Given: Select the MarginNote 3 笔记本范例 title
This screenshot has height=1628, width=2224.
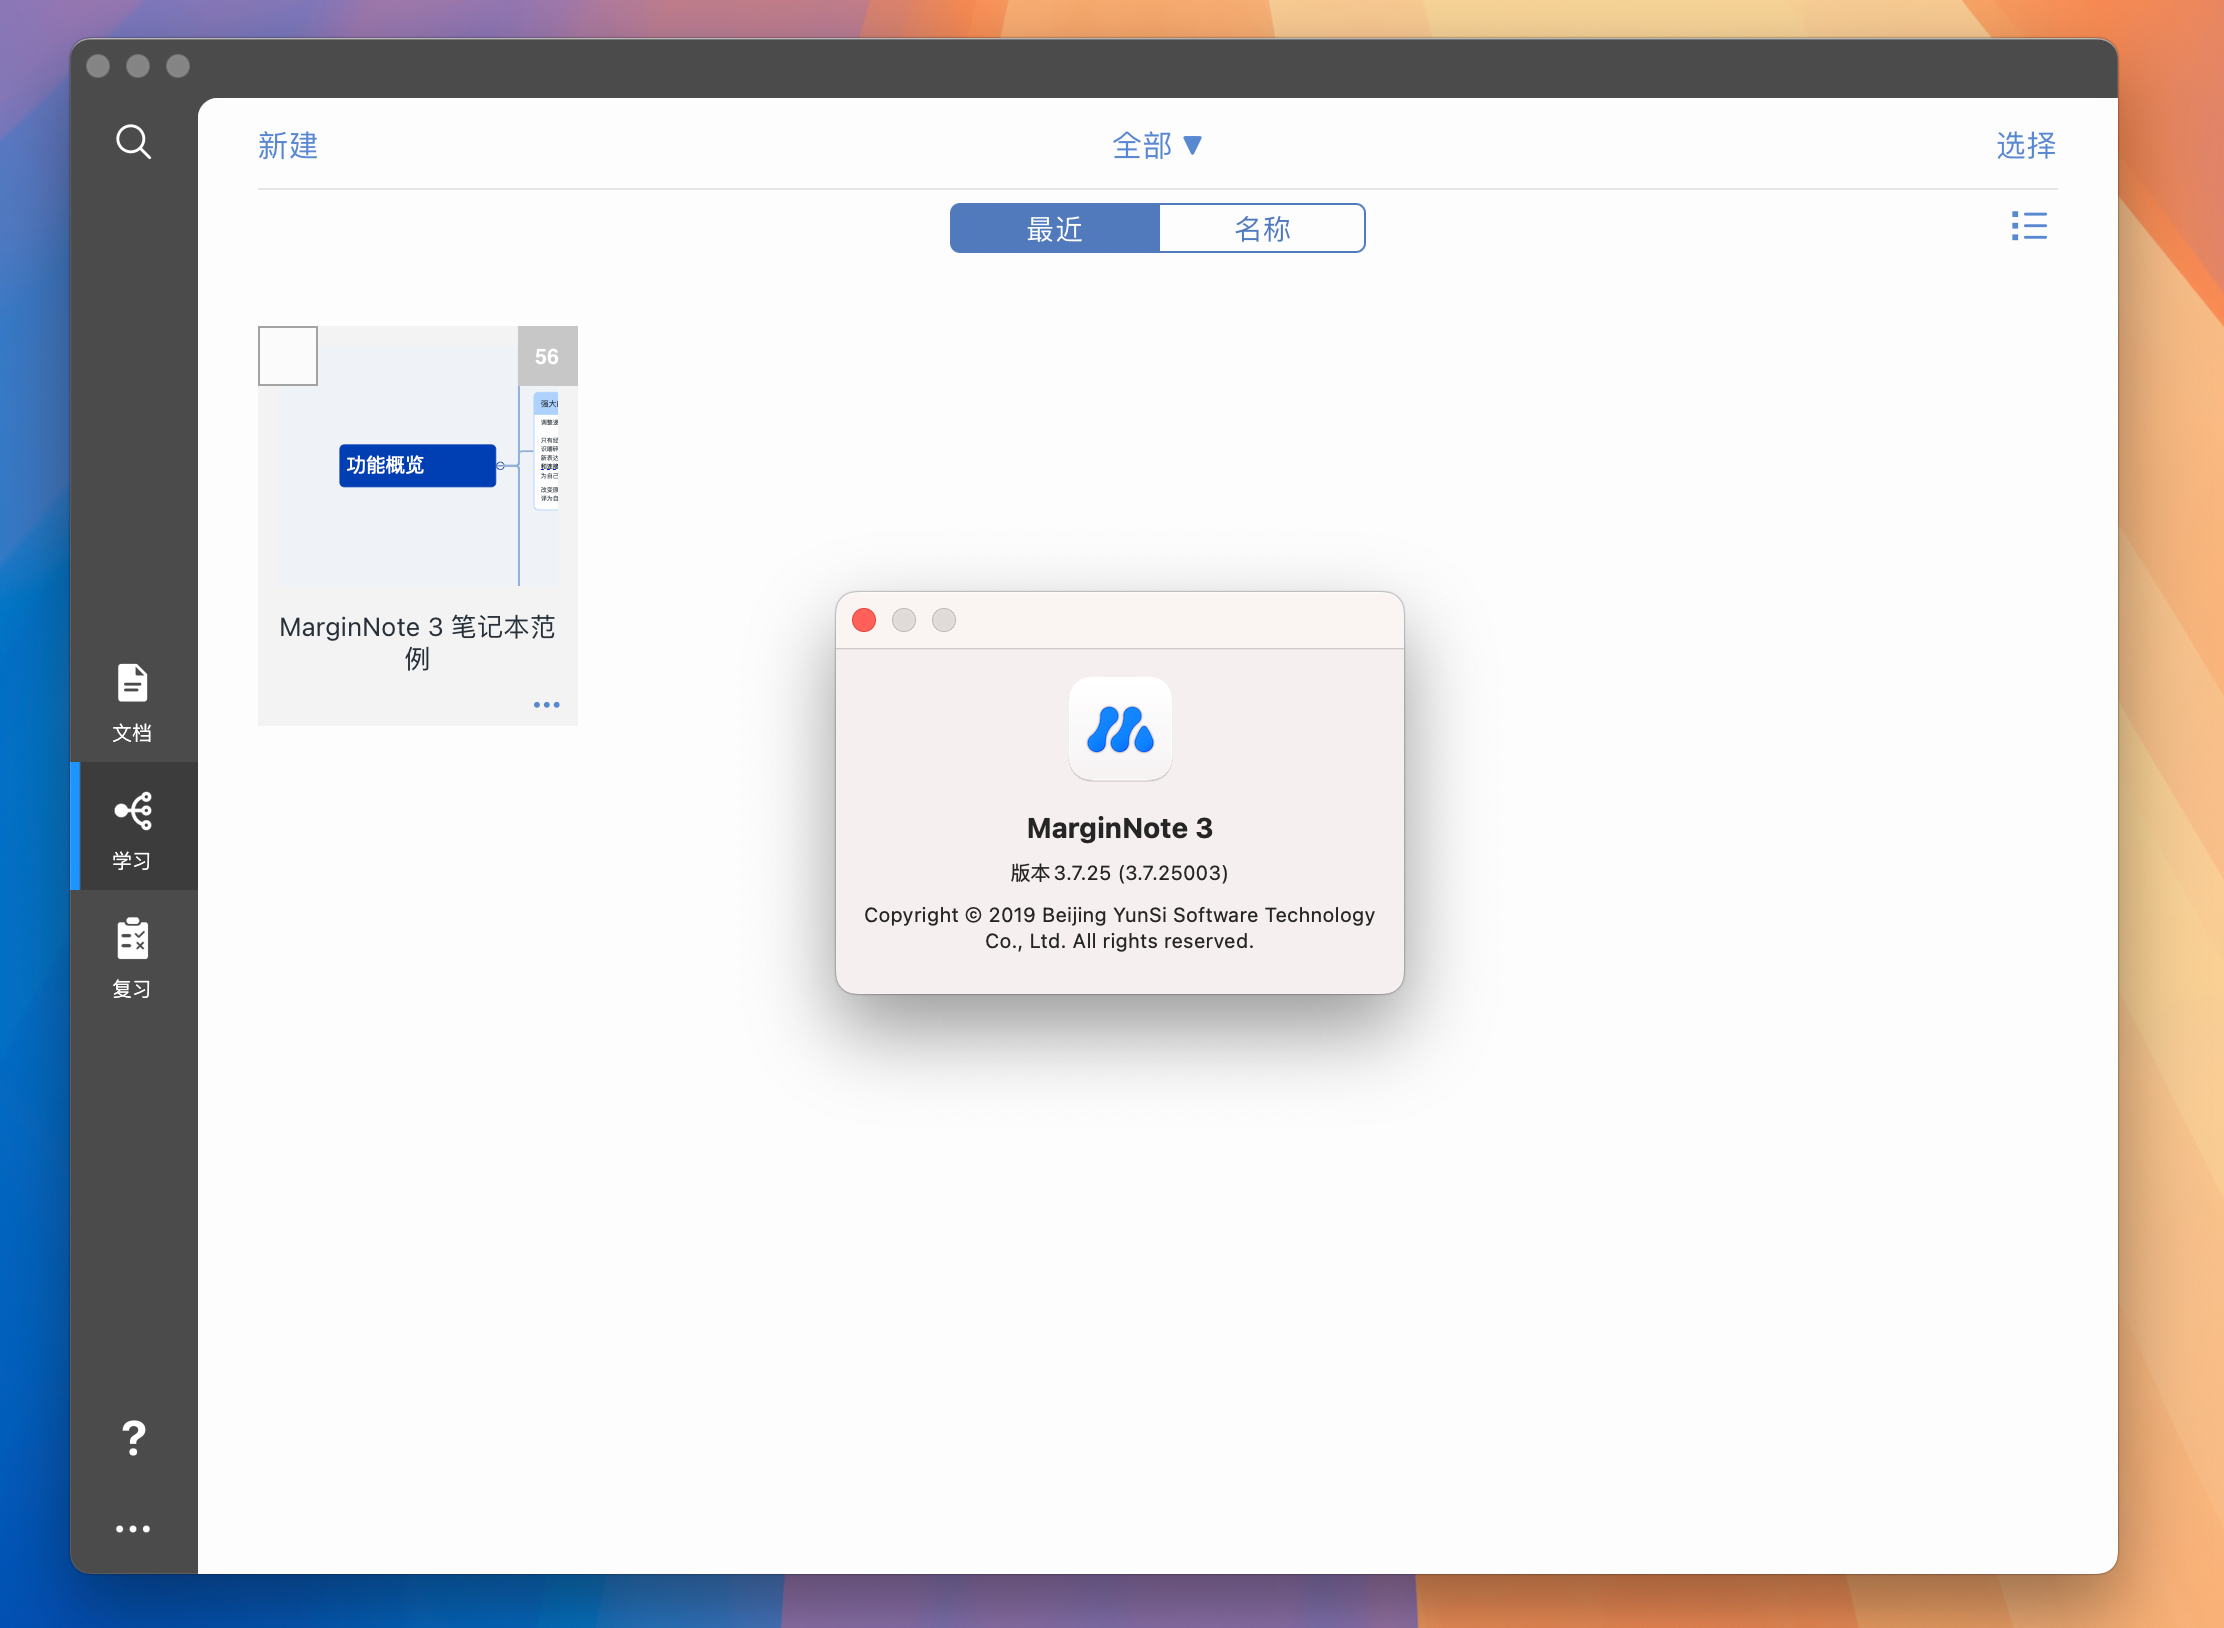Looking at the screenshot, I should tap(417, 642).
